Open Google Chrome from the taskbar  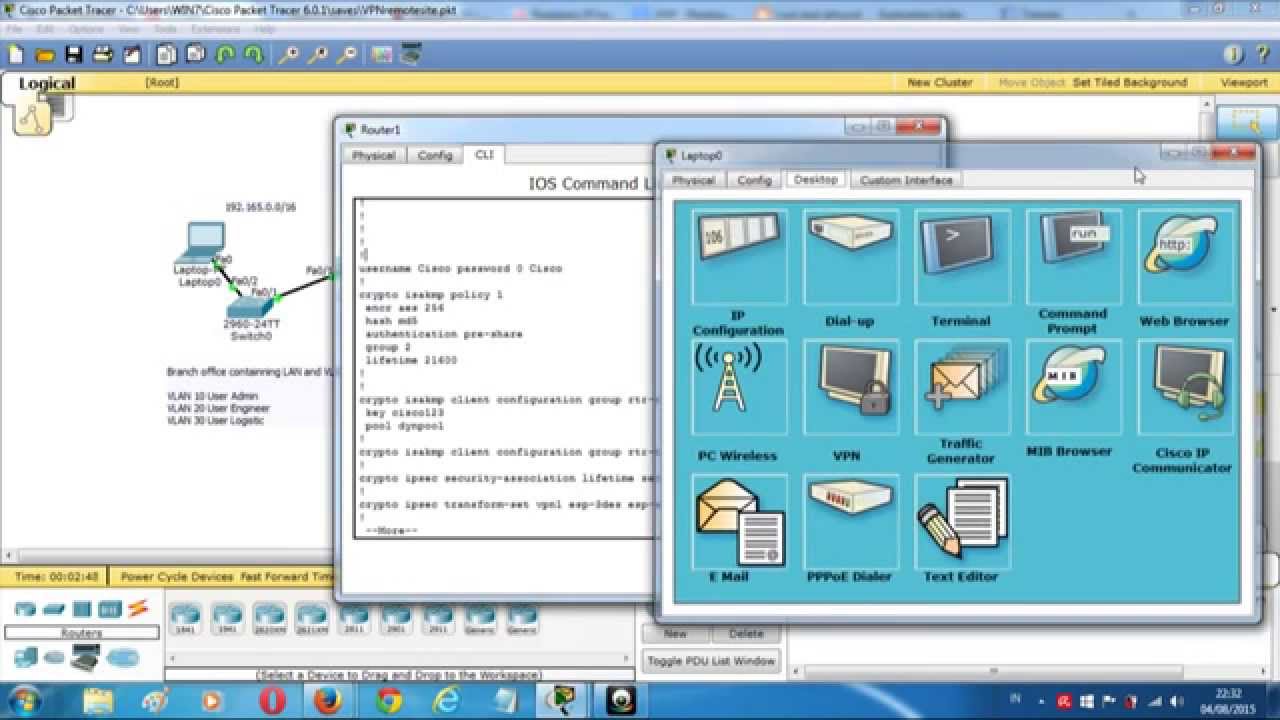coord(389,700)
